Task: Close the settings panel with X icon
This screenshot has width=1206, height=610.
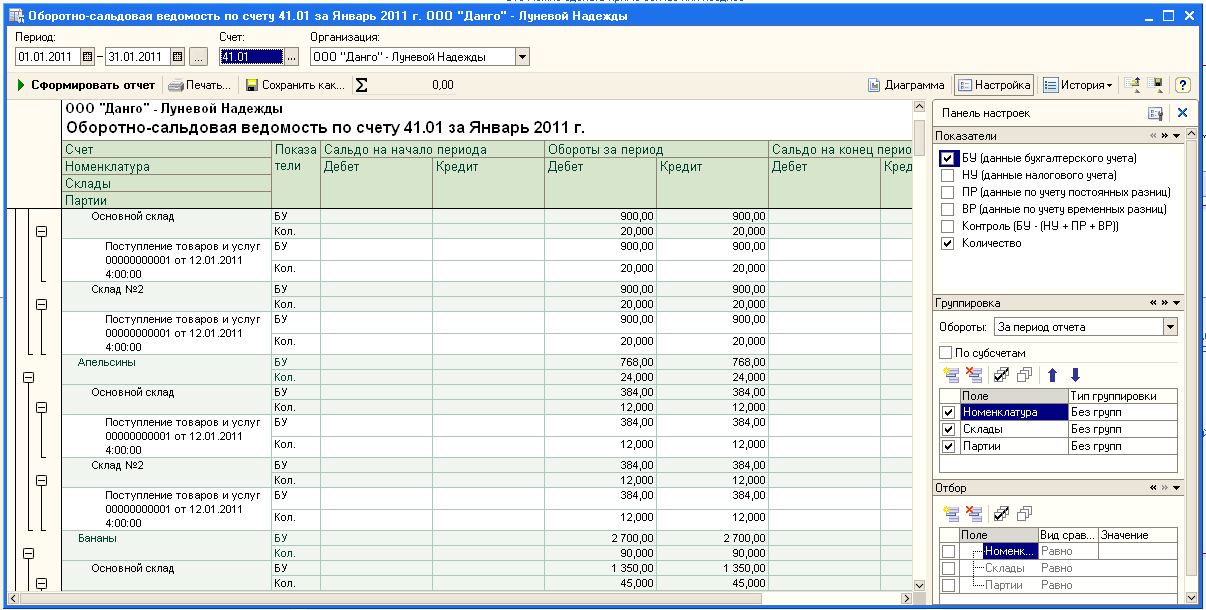Action: (x=1182, y=113)
